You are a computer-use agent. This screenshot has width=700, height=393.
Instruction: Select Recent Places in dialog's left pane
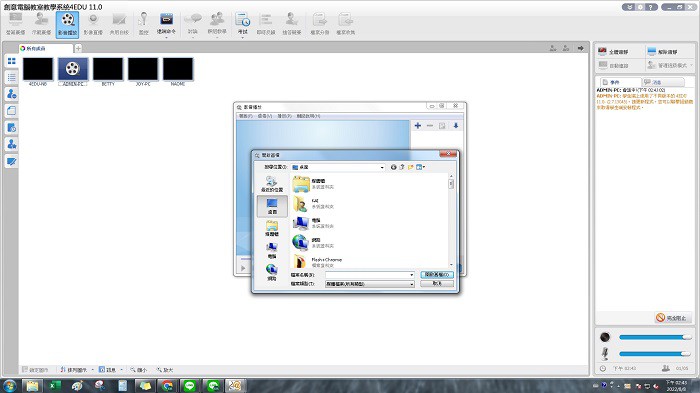[272, 184]
